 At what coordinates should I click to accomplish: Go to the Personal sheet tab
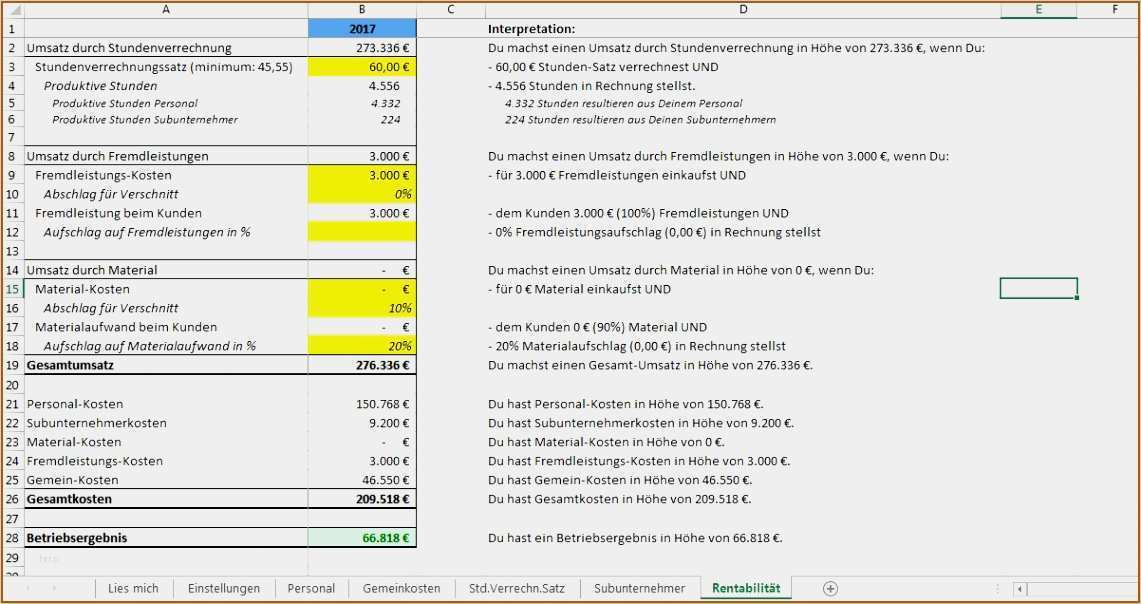tap(311, 588)
